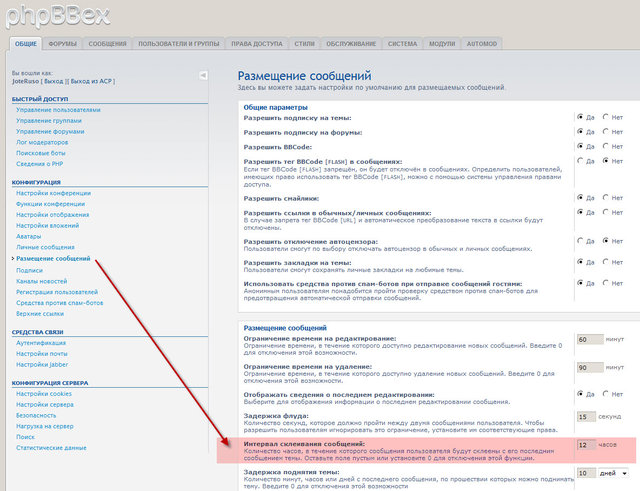Viewport: 640px width, 491px height.
Task: Open Каналы новостей link
Action: [x=42, y=281]
